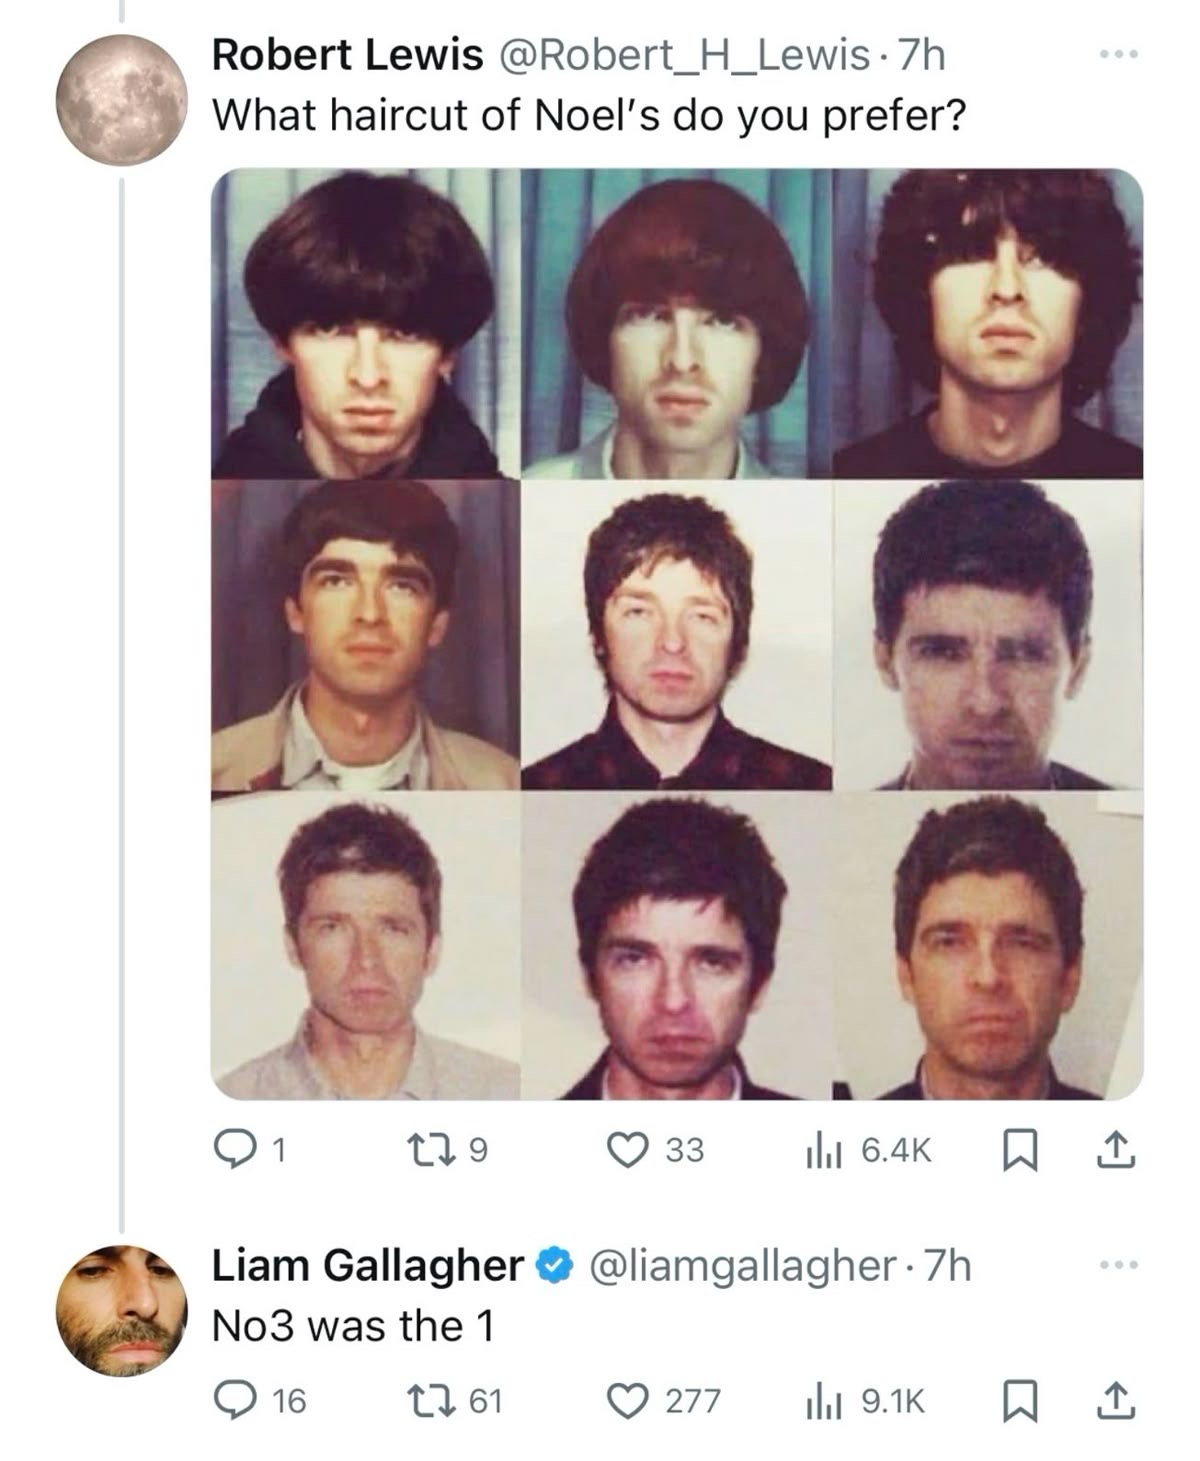Open more options on Liam Gallagher's reply
1200x1461 pixels.
1118,1266
